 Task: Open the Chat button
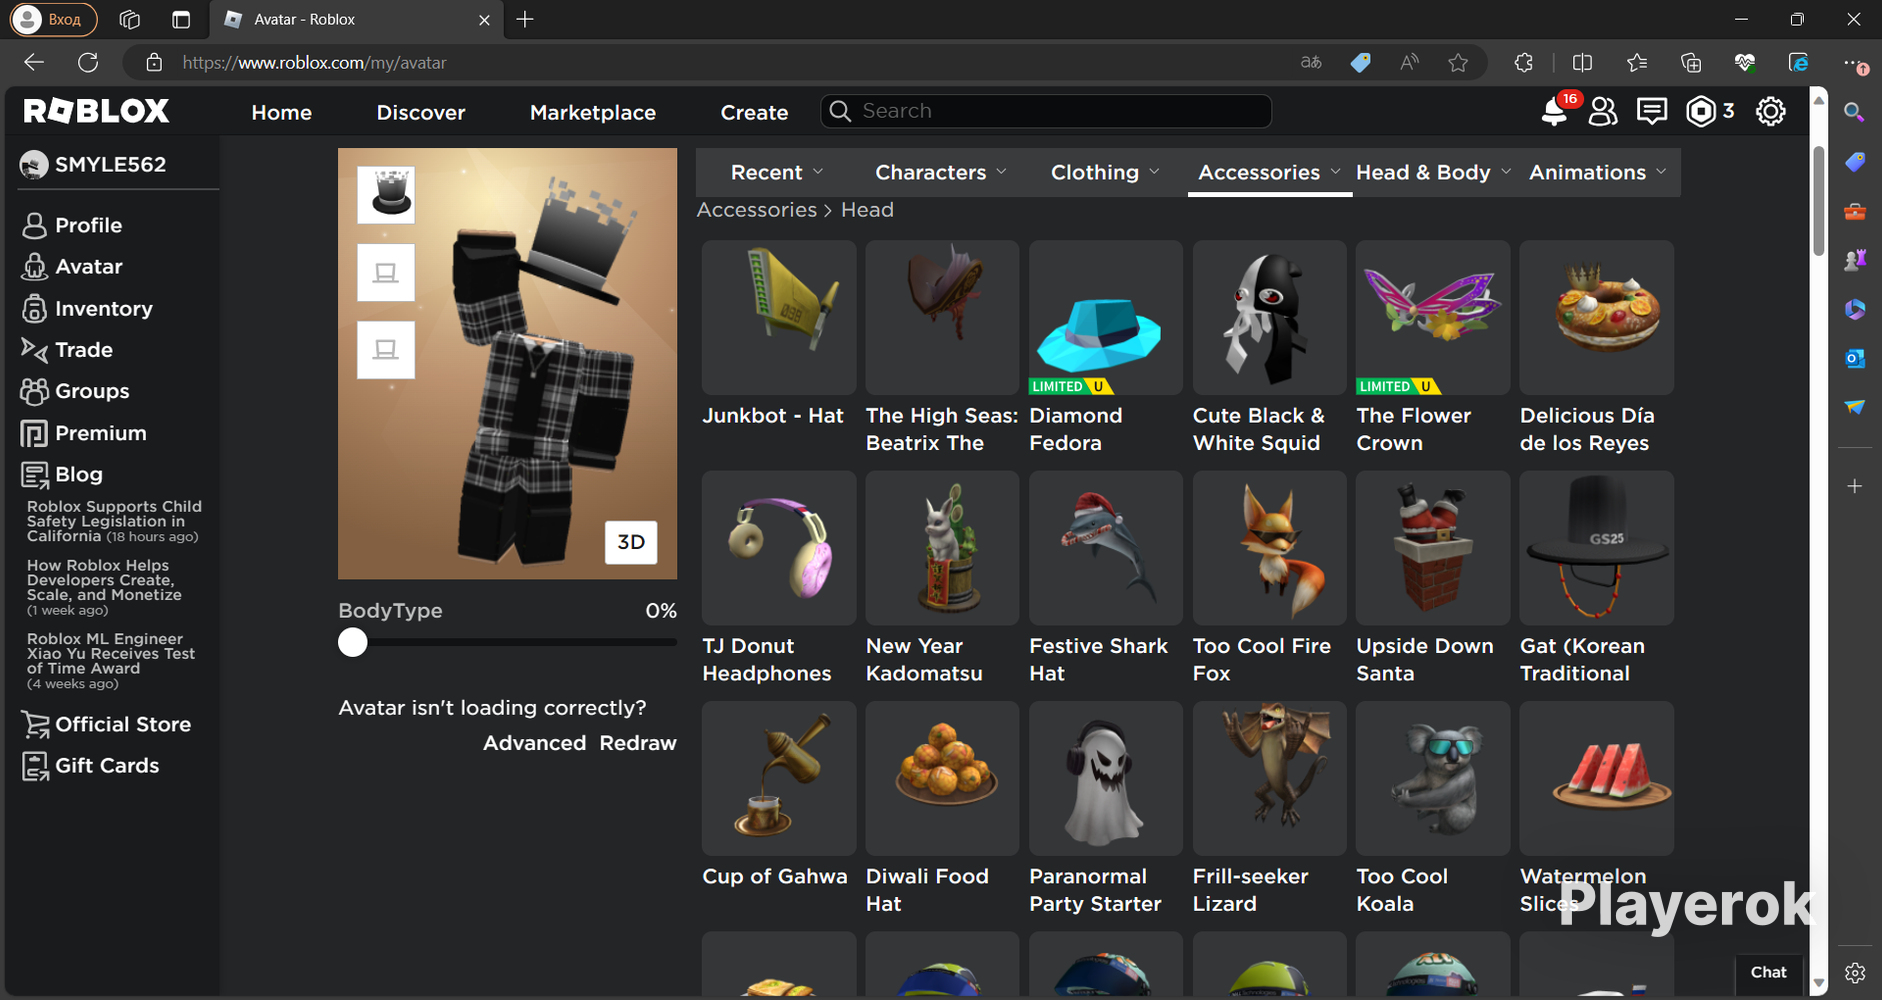[1768, 972]
